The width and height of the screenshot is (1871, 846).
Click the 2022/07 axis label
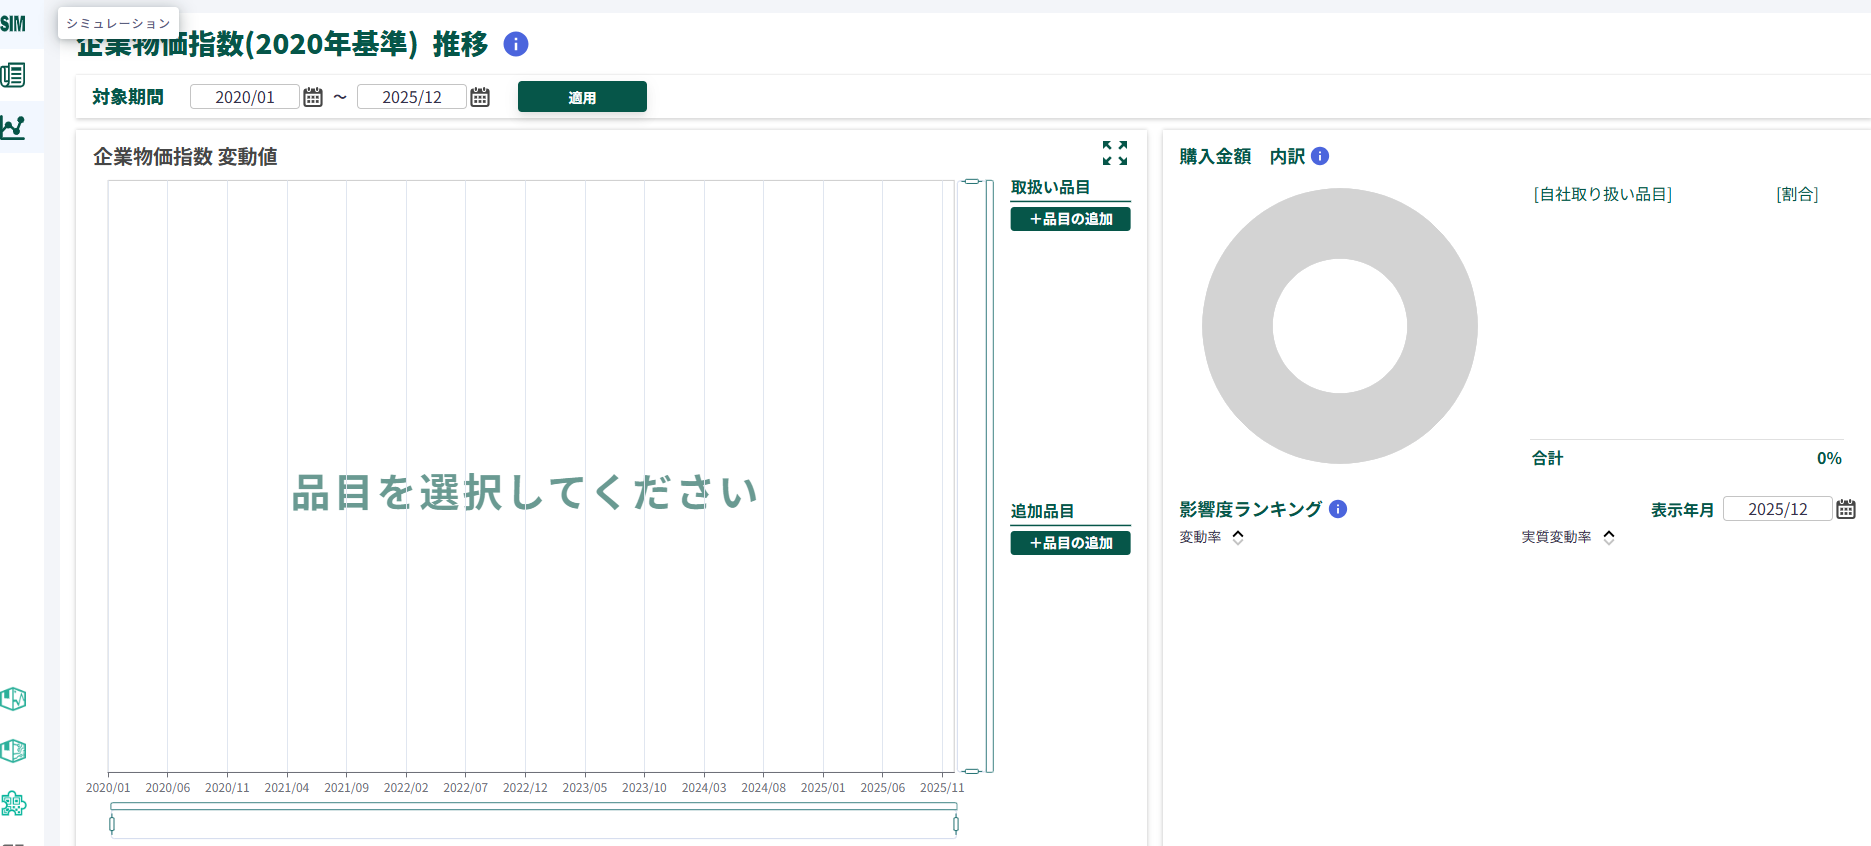[x=466, y=788]
